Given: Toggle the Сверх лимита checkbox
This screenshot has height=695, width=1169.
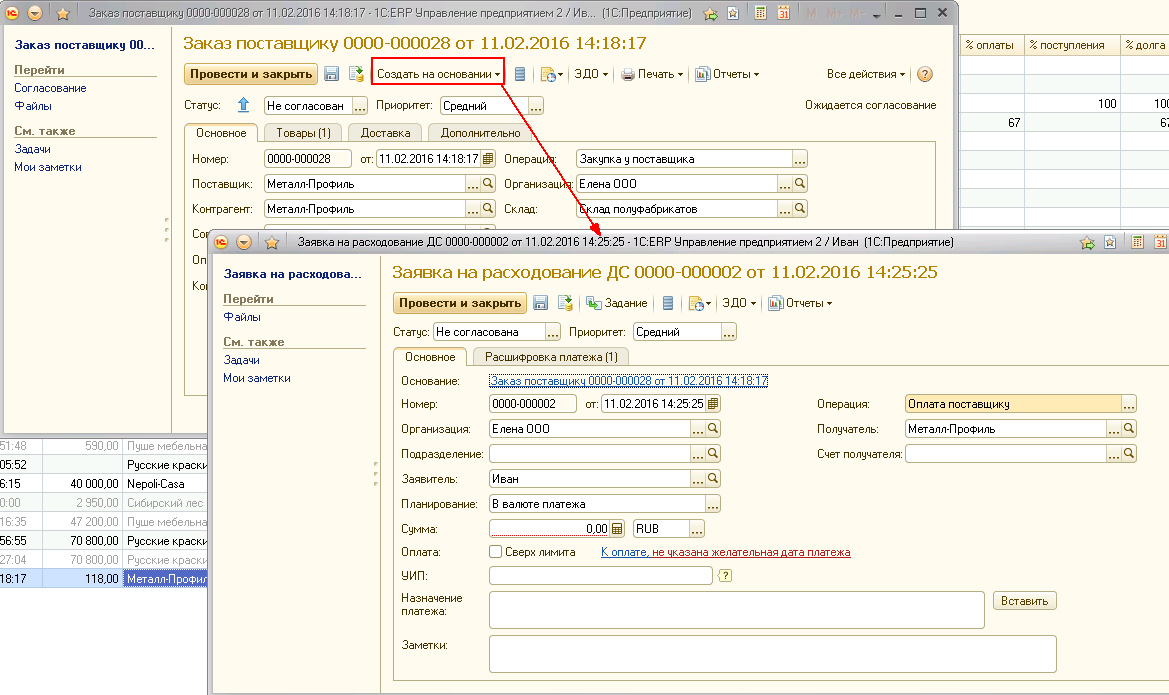Looking at the screenshot, I should 495,552.
